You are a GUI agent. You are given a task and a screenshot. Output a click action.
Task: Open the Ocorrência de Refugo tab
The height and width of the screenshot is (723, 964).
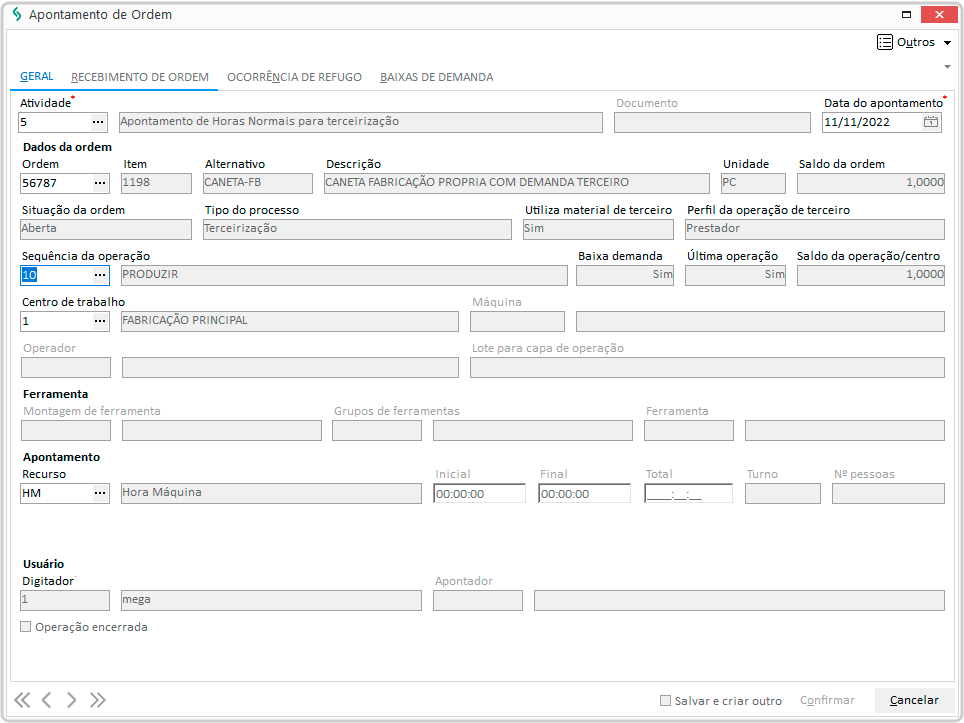click(x=294, y=77)
